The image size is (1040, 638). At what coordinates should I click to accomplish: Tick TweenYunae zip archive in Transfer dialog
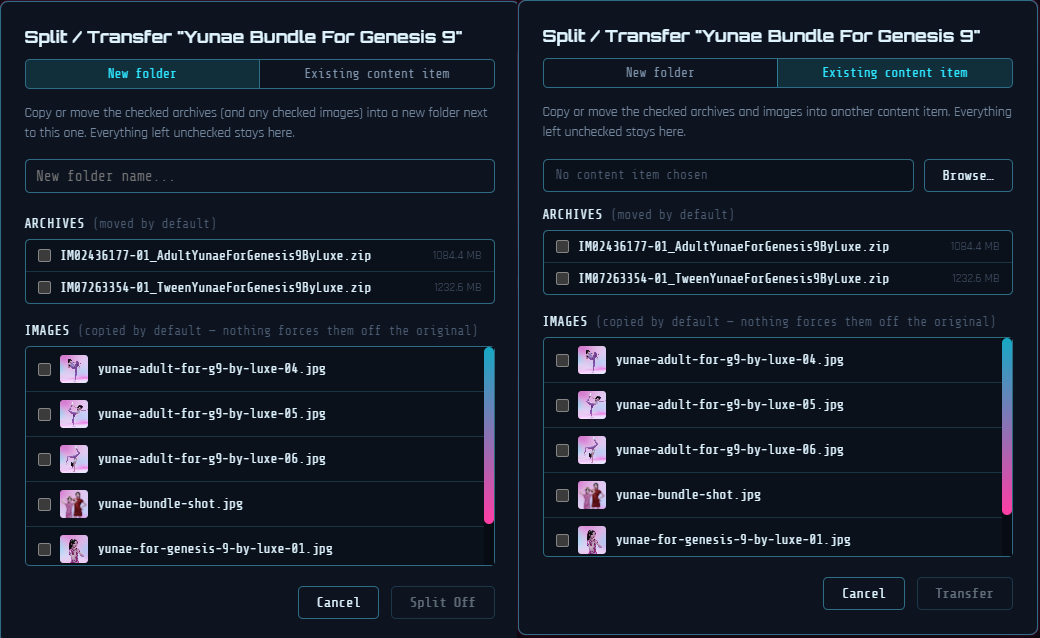[562, 279]
